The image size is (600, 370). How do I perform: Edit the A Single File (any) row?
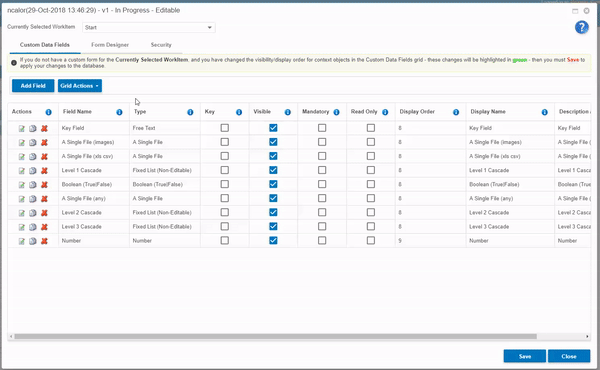[x=21, y=199]
